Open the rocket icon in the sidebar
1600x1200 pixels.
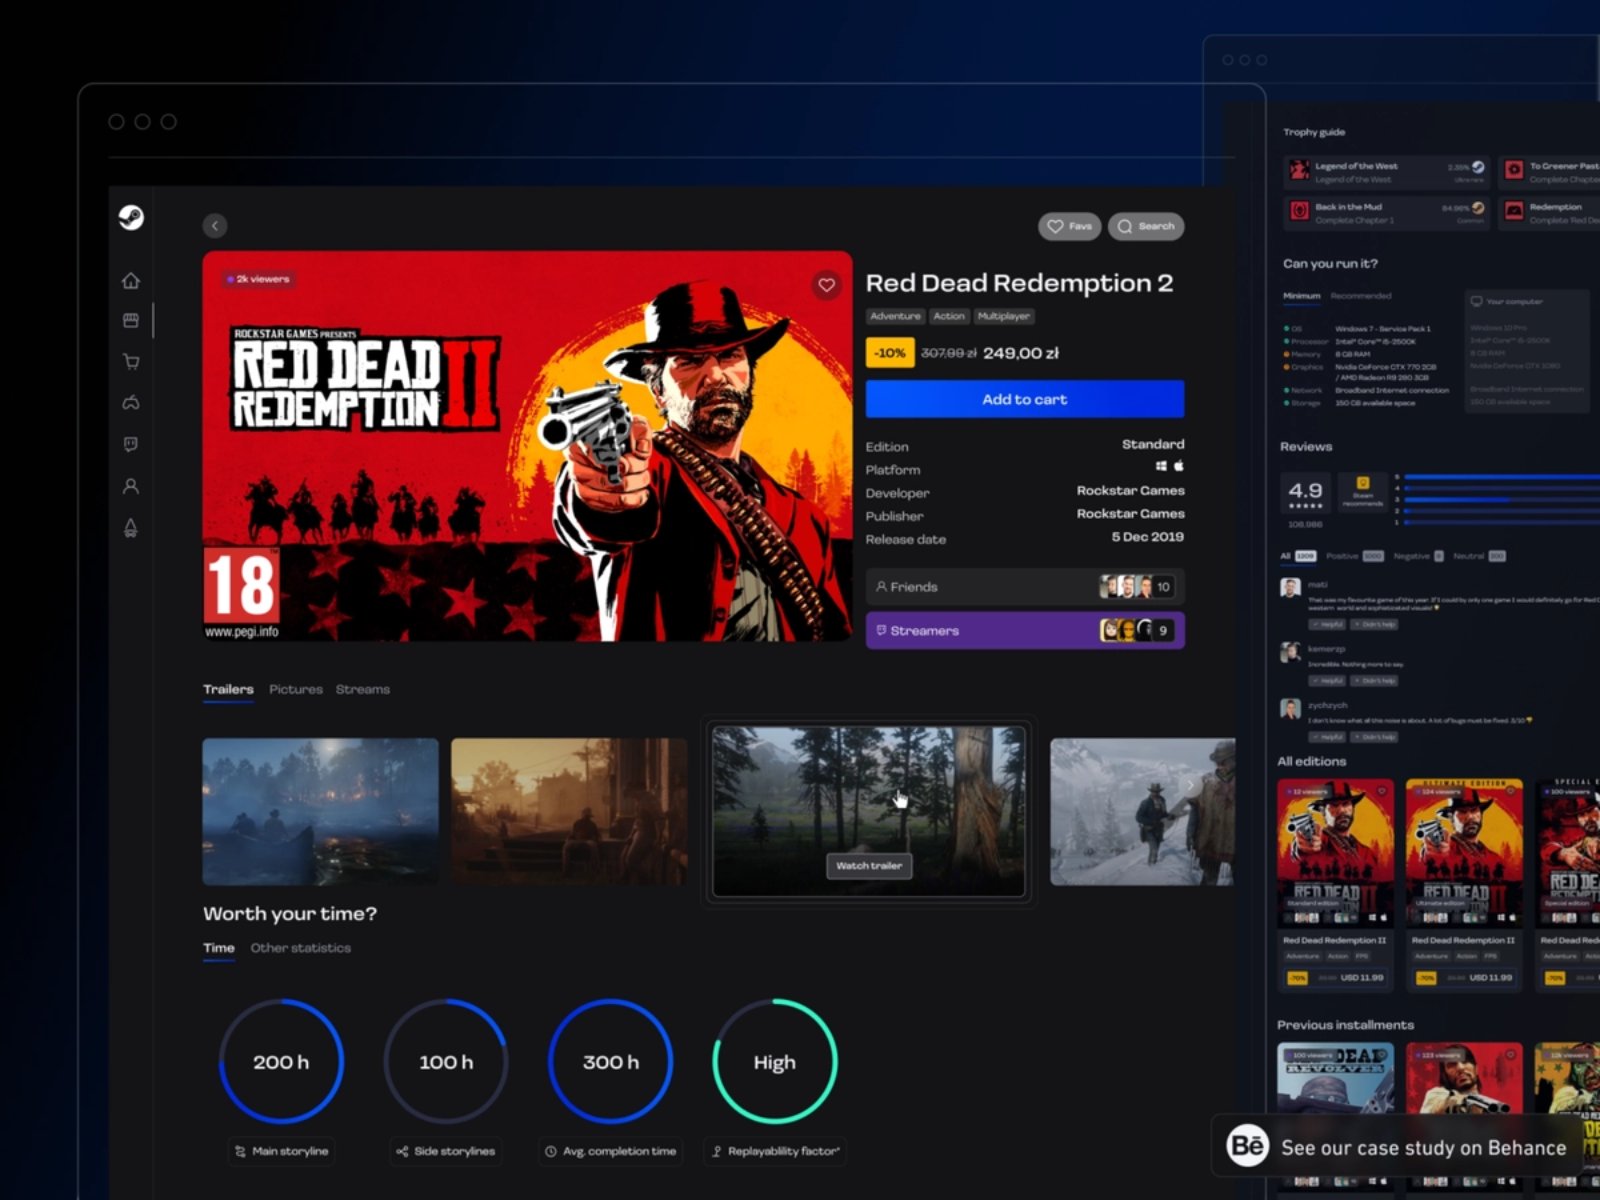(x=131, y=527)
